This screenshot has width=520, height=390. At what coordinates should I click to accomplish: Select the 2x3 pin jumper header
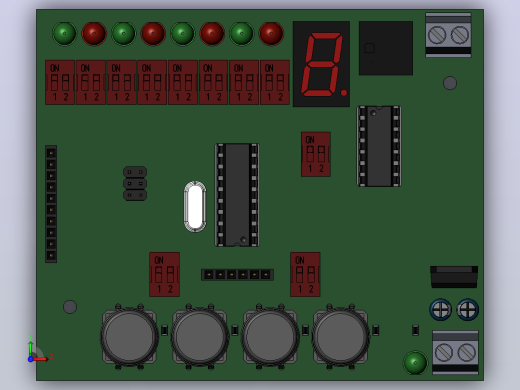click(135, 184)
